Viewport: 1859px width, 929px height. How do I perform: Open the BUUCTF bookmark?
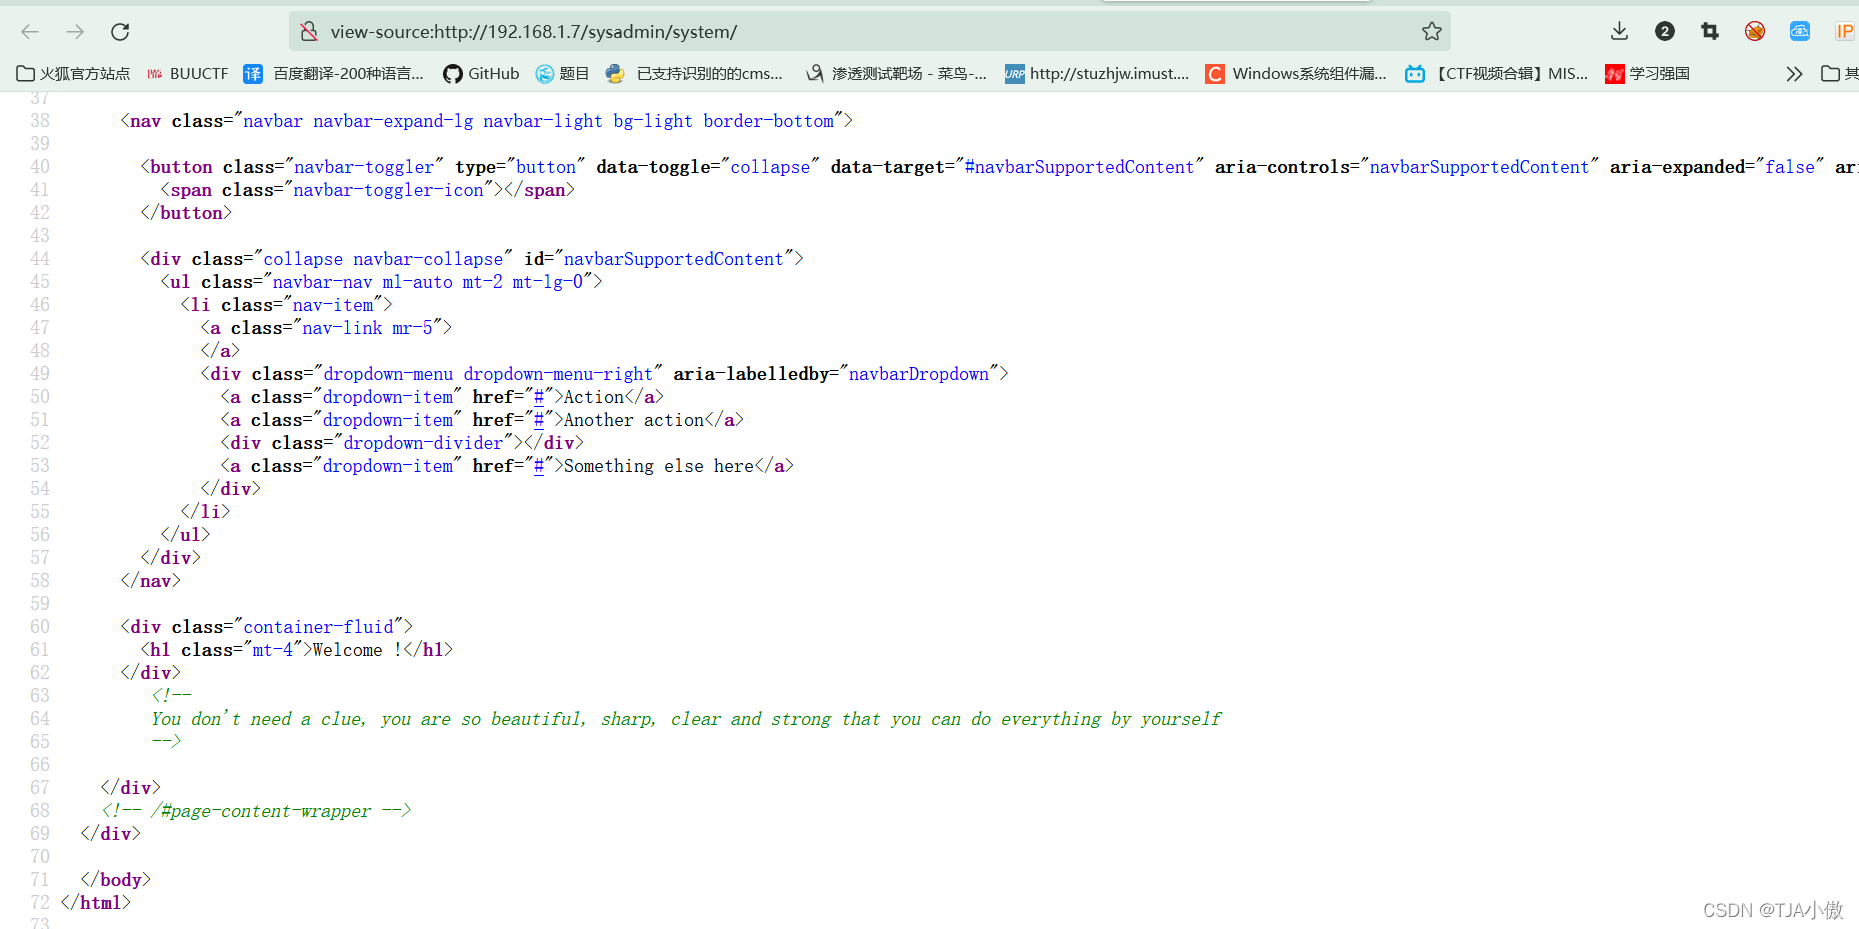point(187,73)
